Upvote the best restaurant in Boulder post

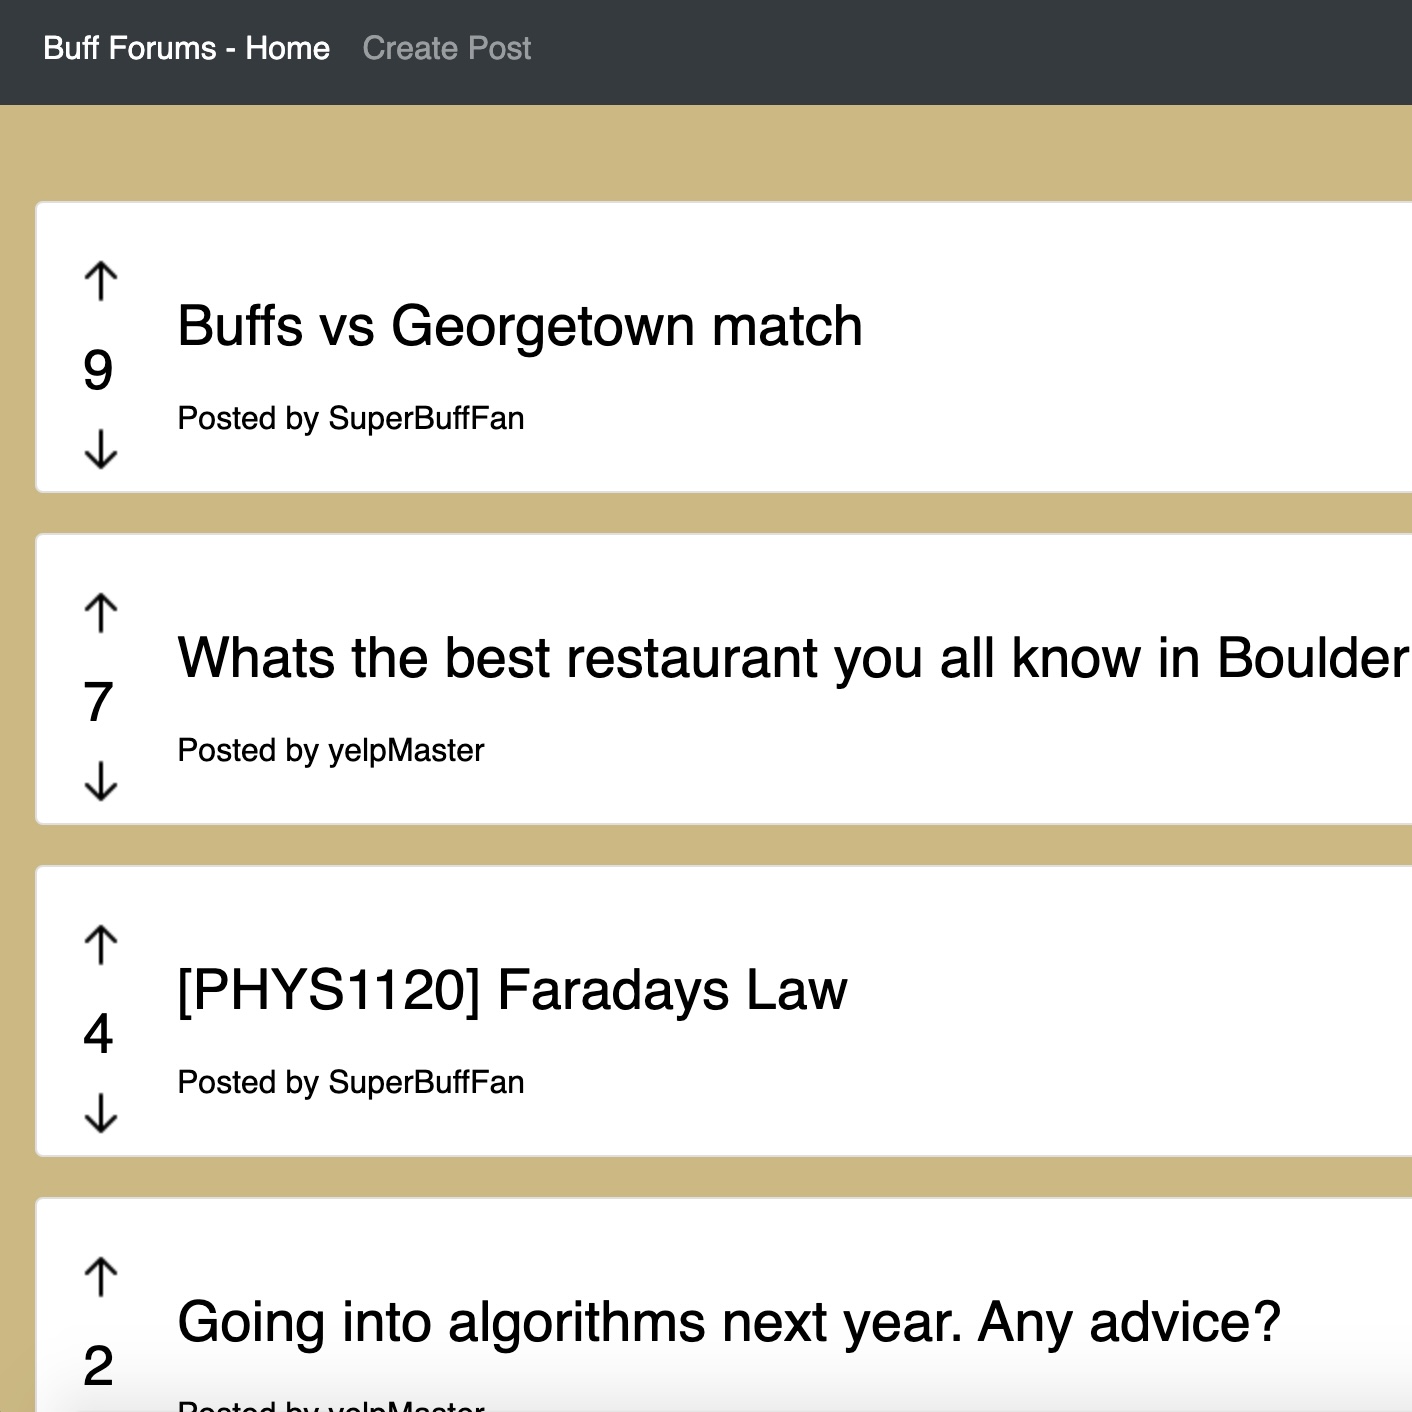click(x=101, y=613)
